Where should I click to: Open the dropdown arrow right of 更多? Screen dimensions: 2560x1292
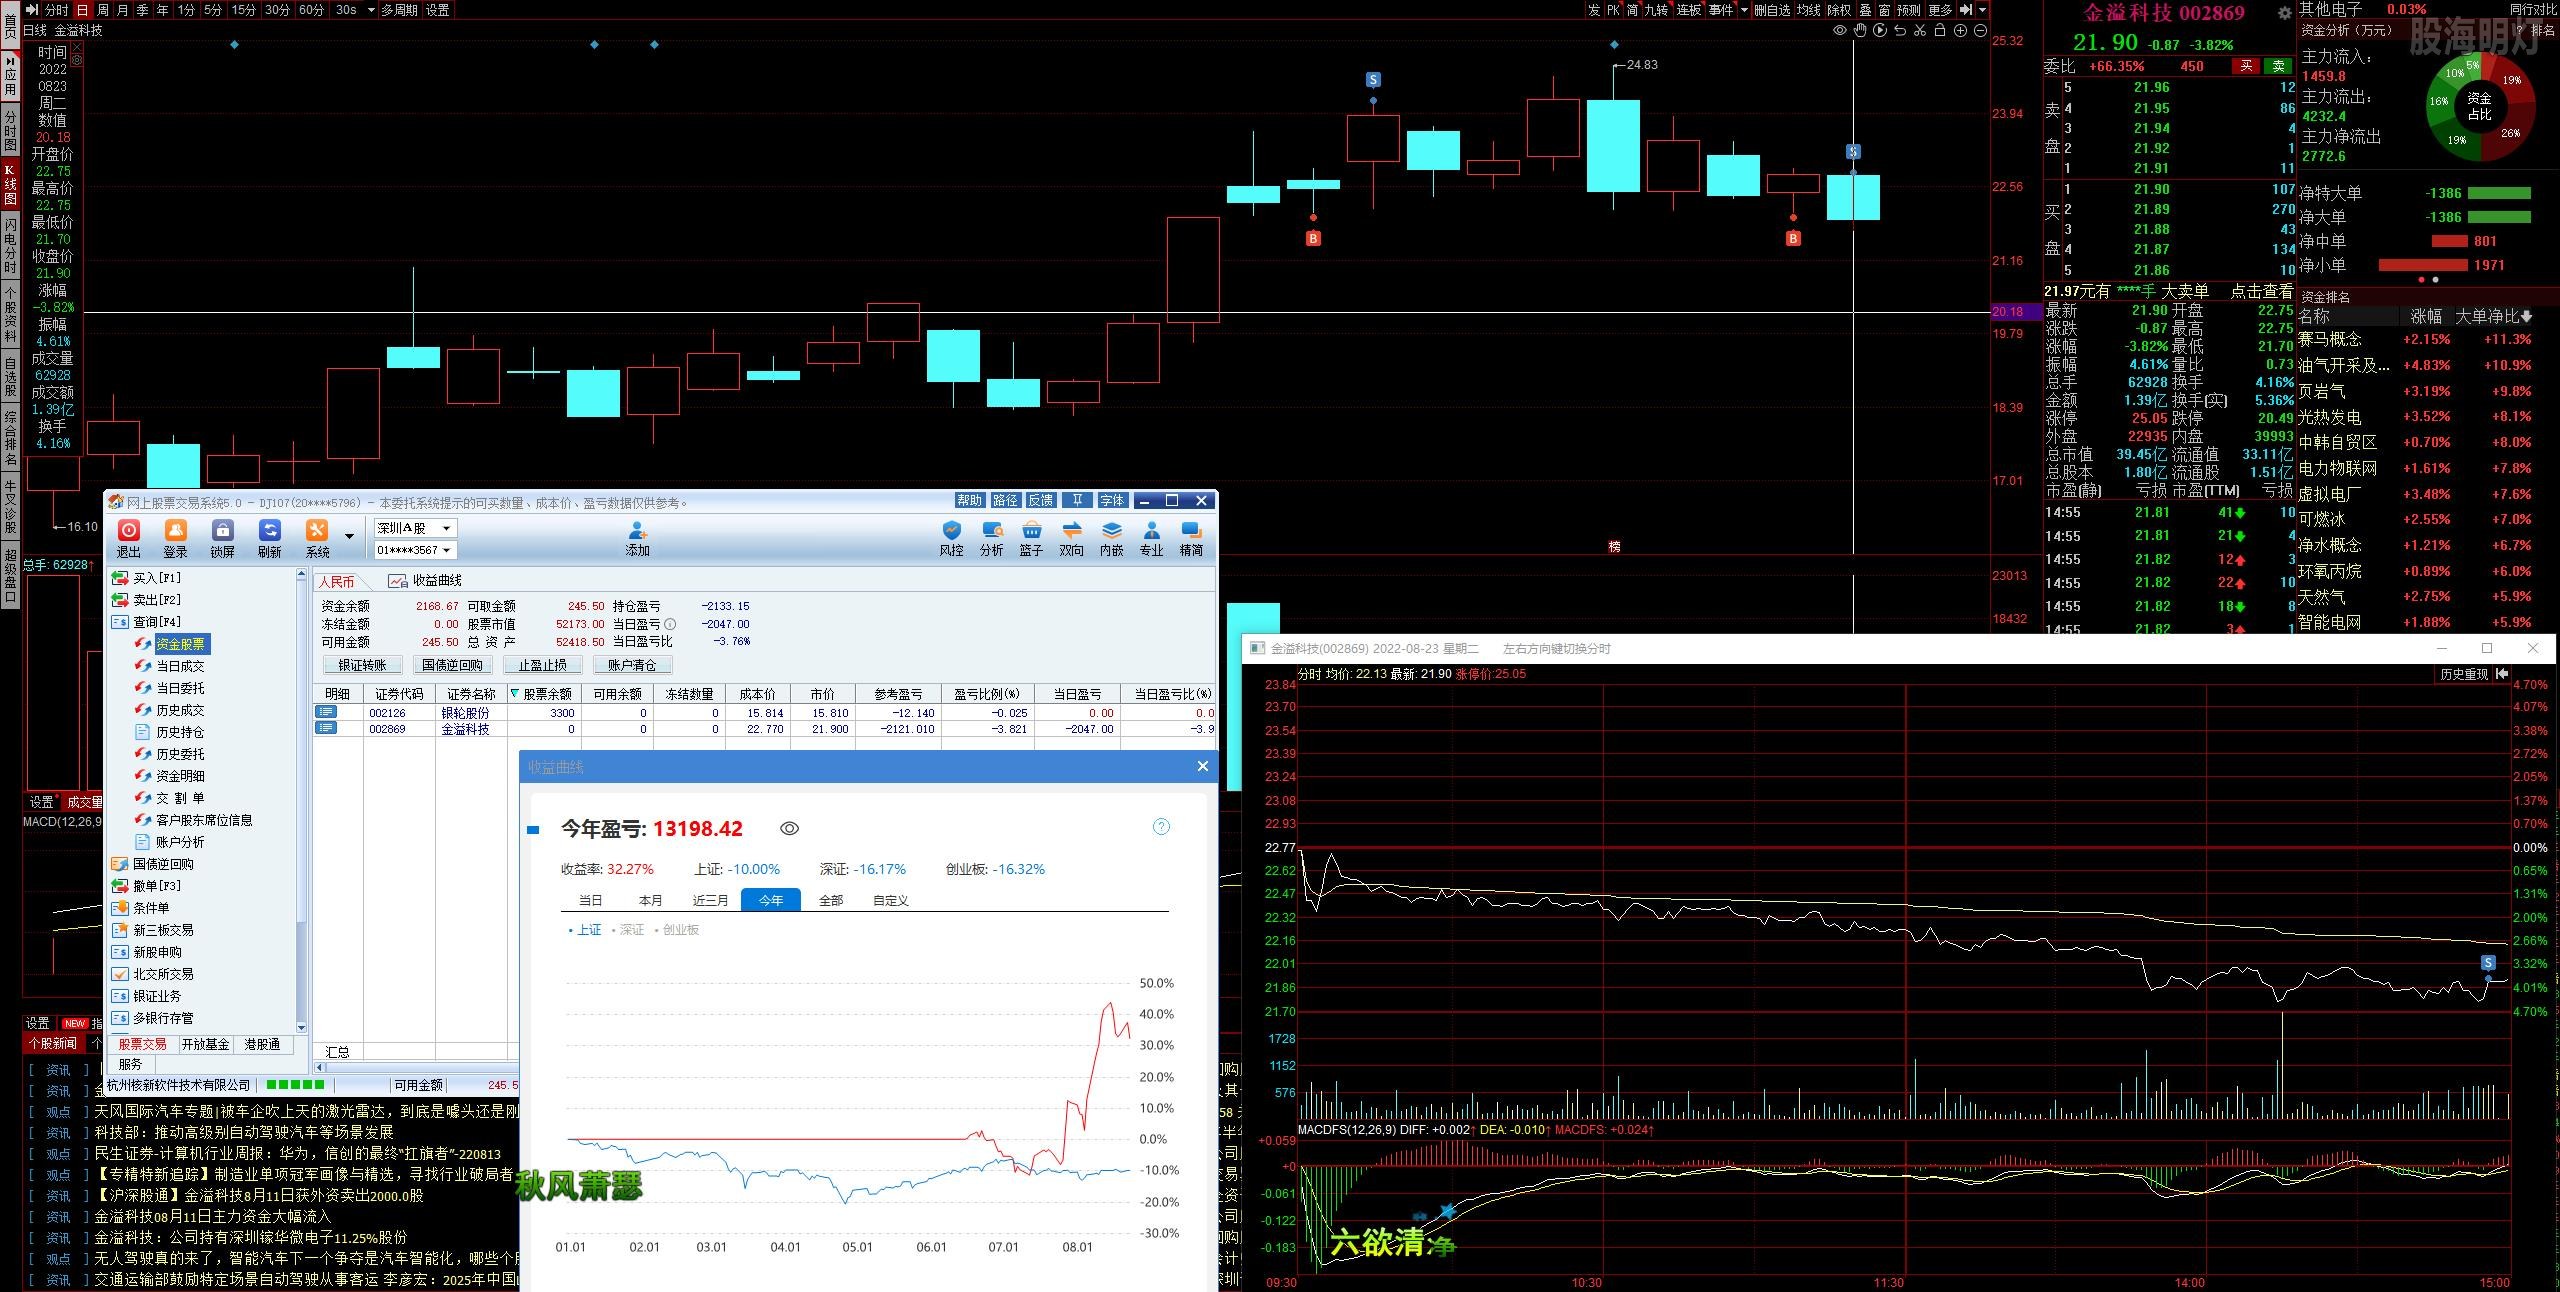tap(1982, 10)
